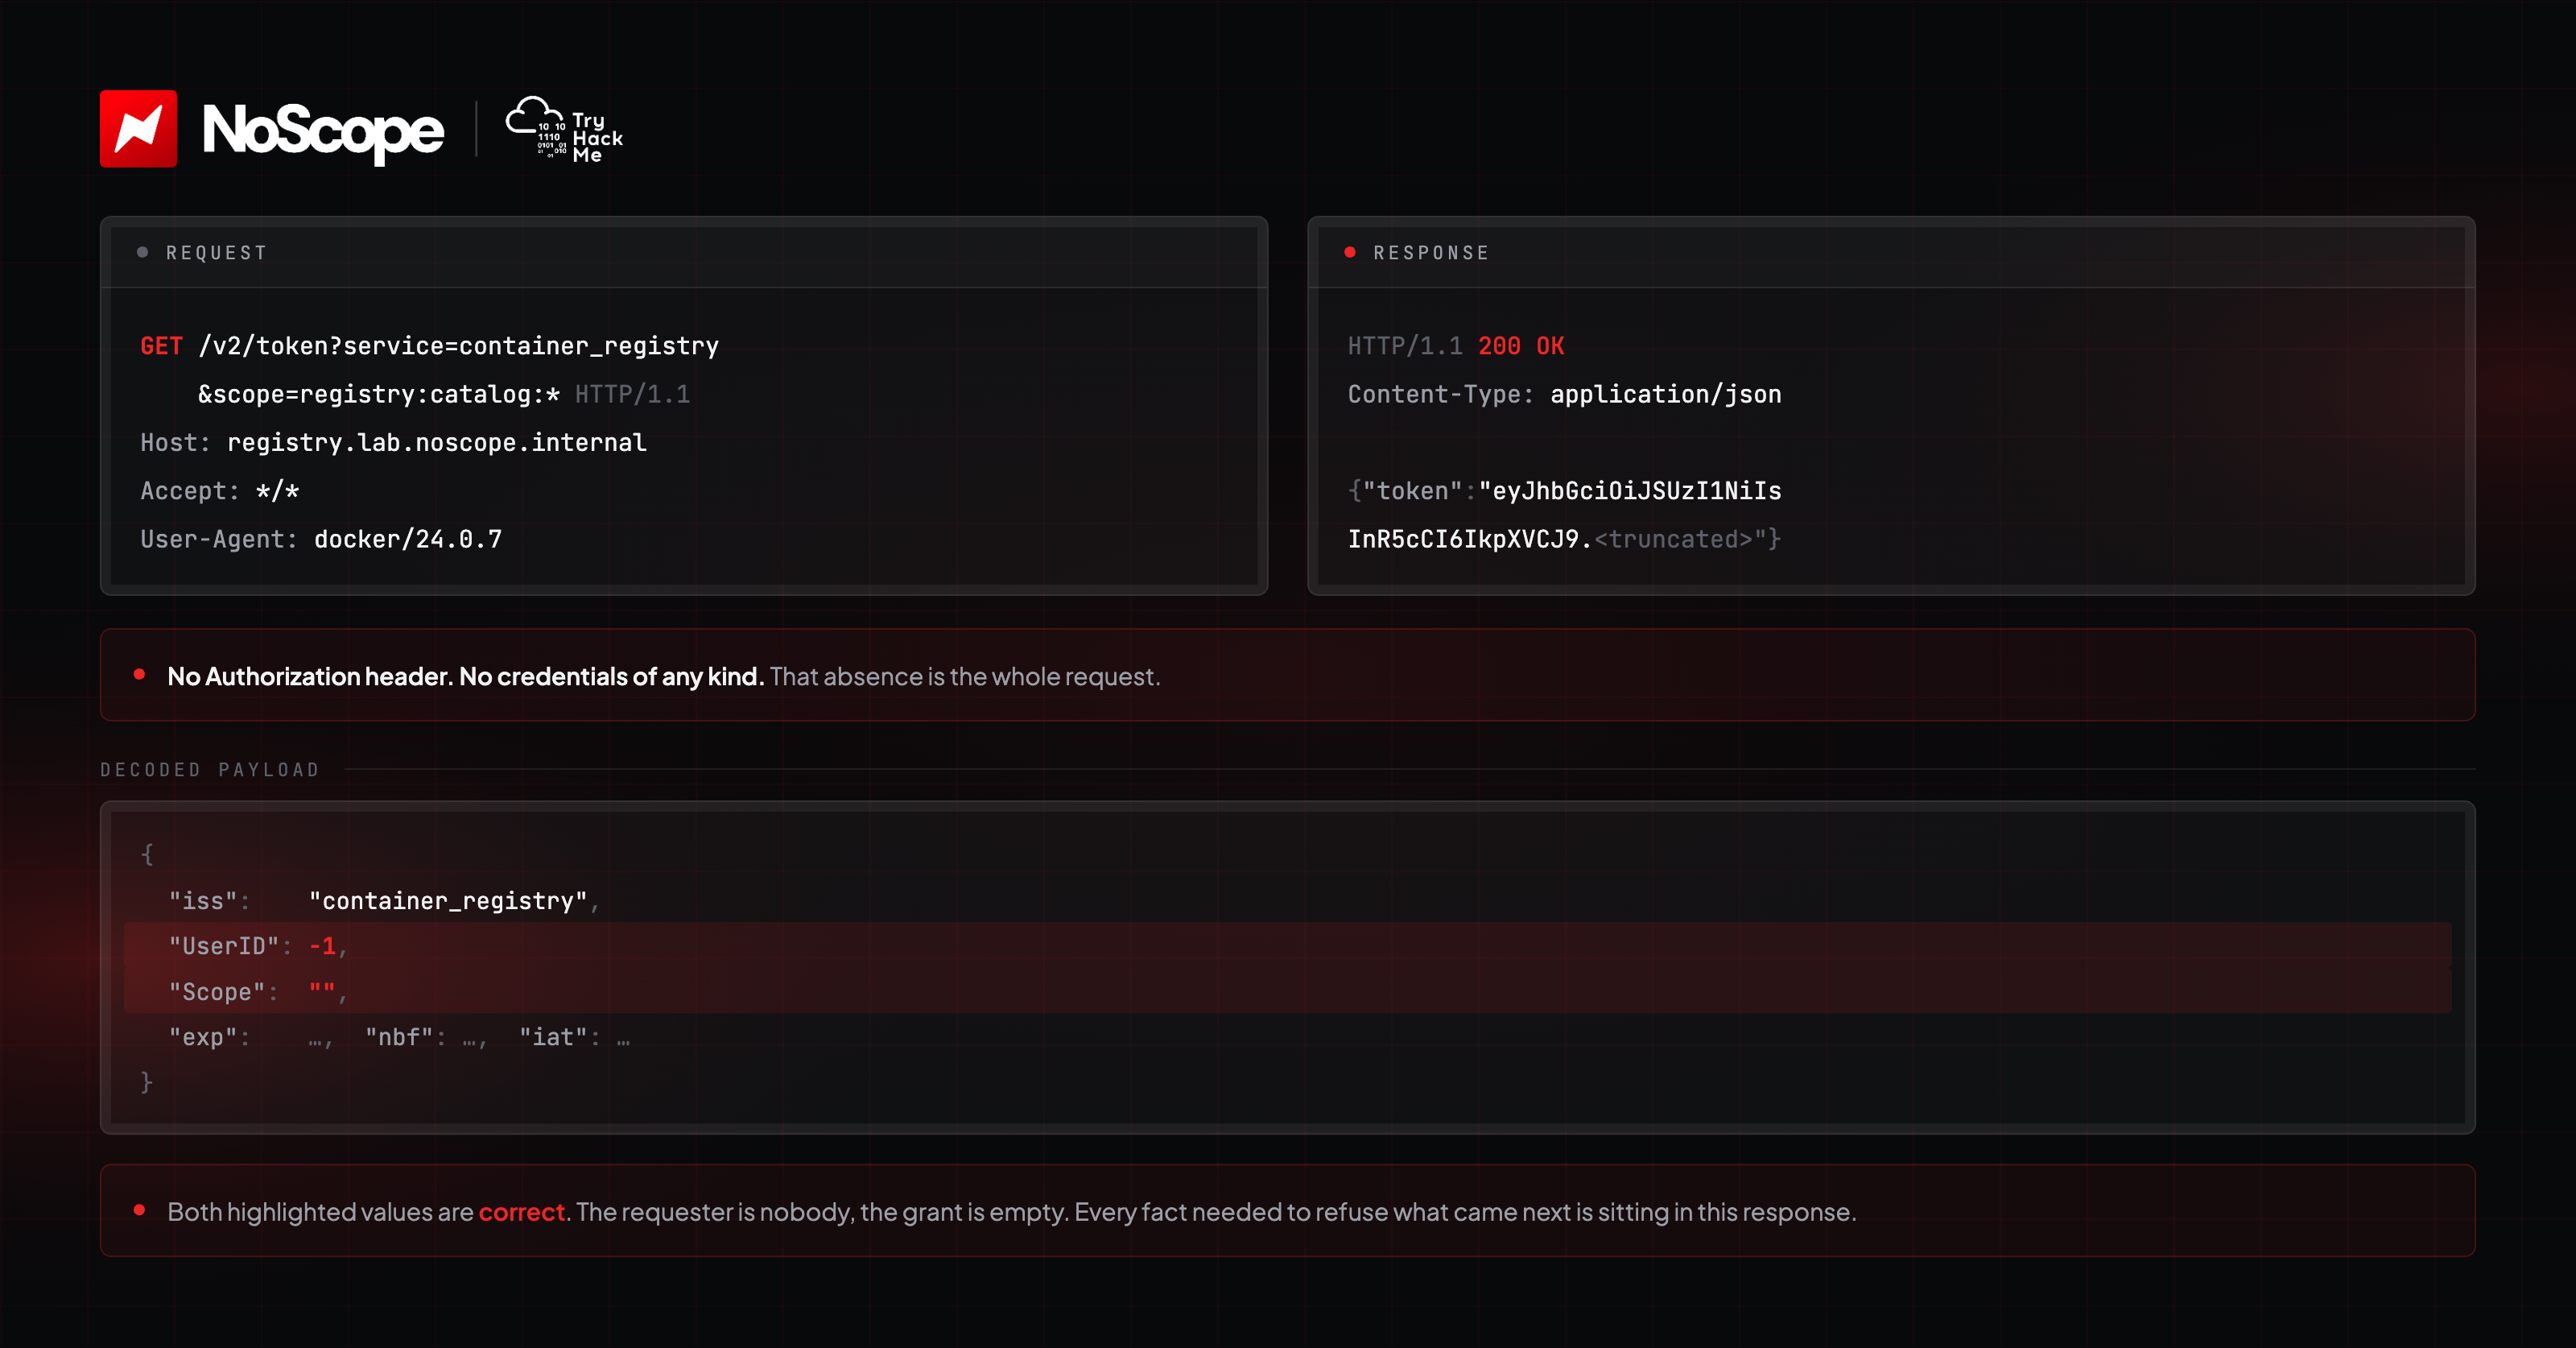This screenshot has height=1348, width=2576.
Task: Click "Both highlighted values are" text
Action: pos(320,1212)
